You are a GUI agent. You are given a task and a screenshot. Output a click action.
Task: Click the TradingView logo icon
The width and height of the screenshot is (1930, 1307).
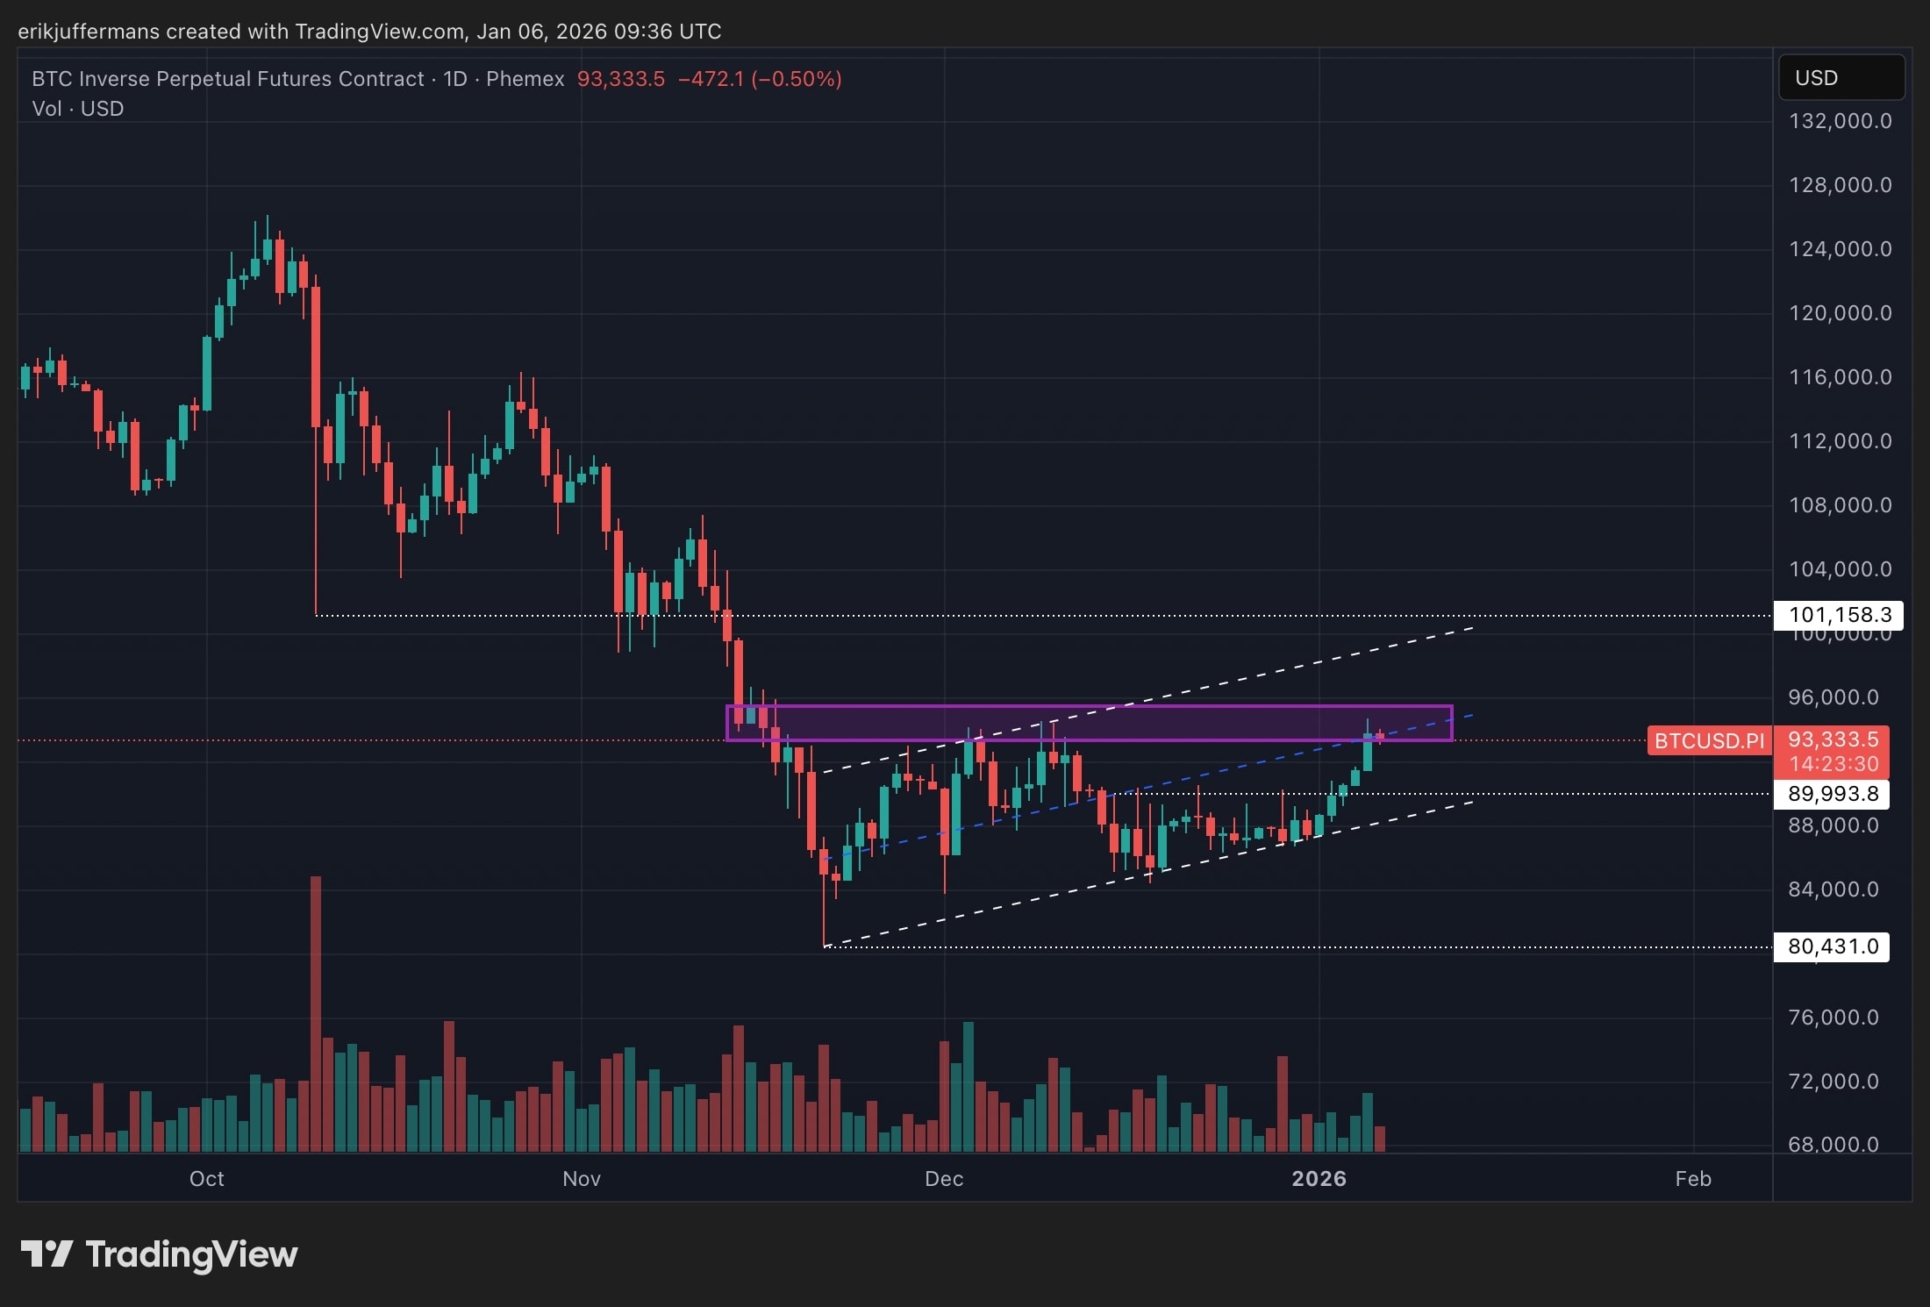coord(47,1253)
